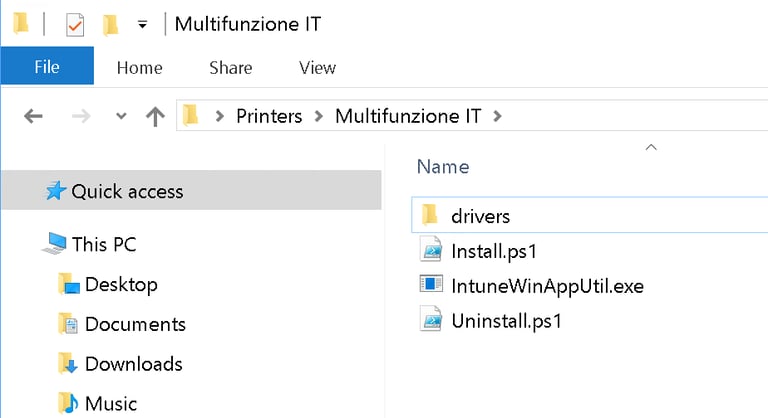Open Downloads in the navigation pane
This screenshot has width=768, height=418.
(x=134, y=364)
